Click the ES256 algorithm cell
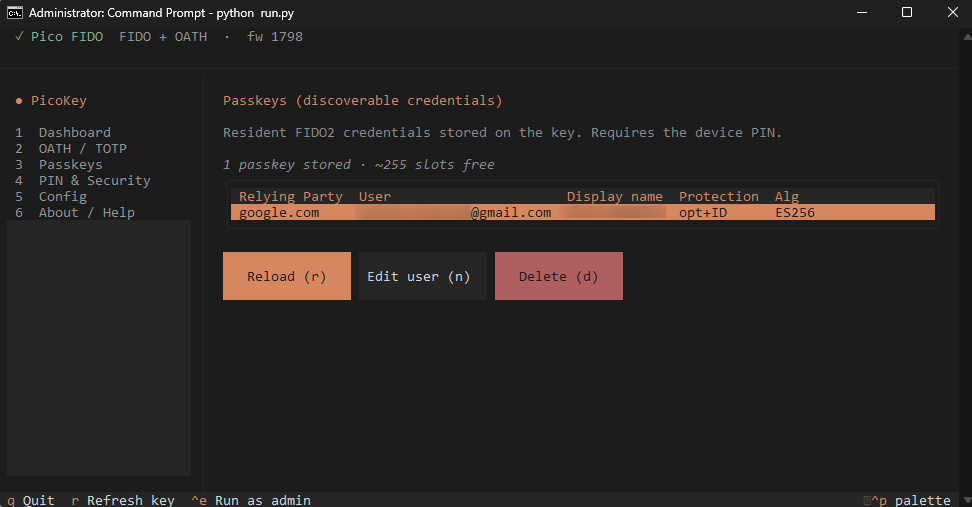This screenshot has width=972, height=507. 795,213
